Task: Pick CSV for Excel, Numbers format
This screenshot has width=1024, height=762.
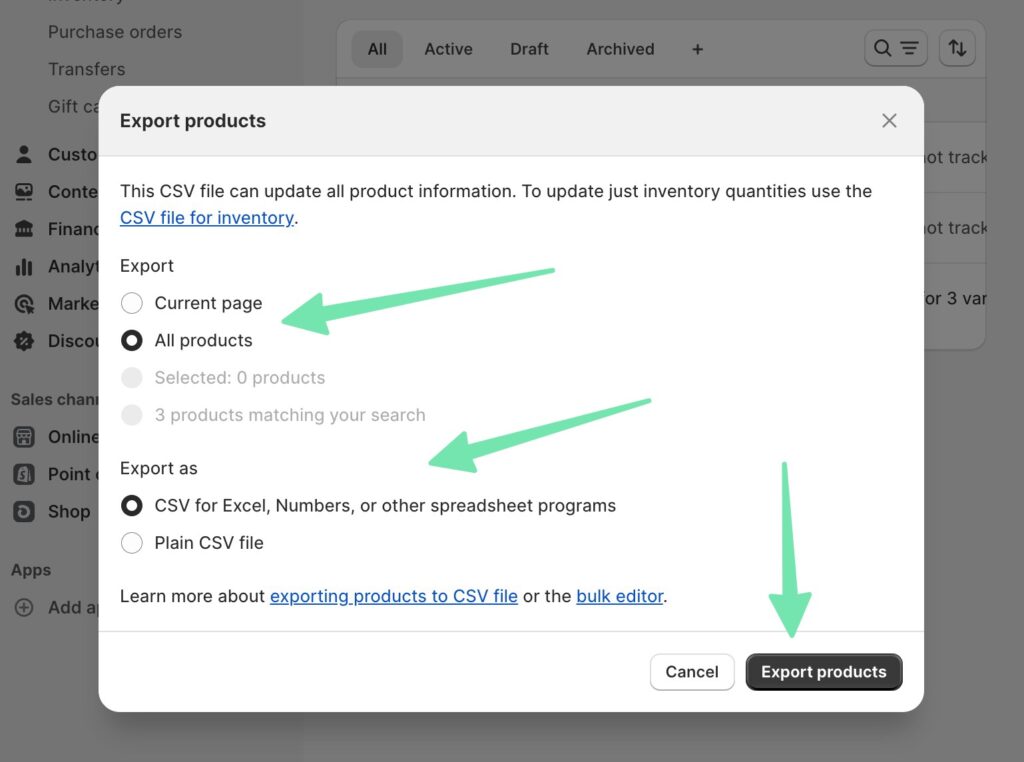Action: (x=132, y=506)
